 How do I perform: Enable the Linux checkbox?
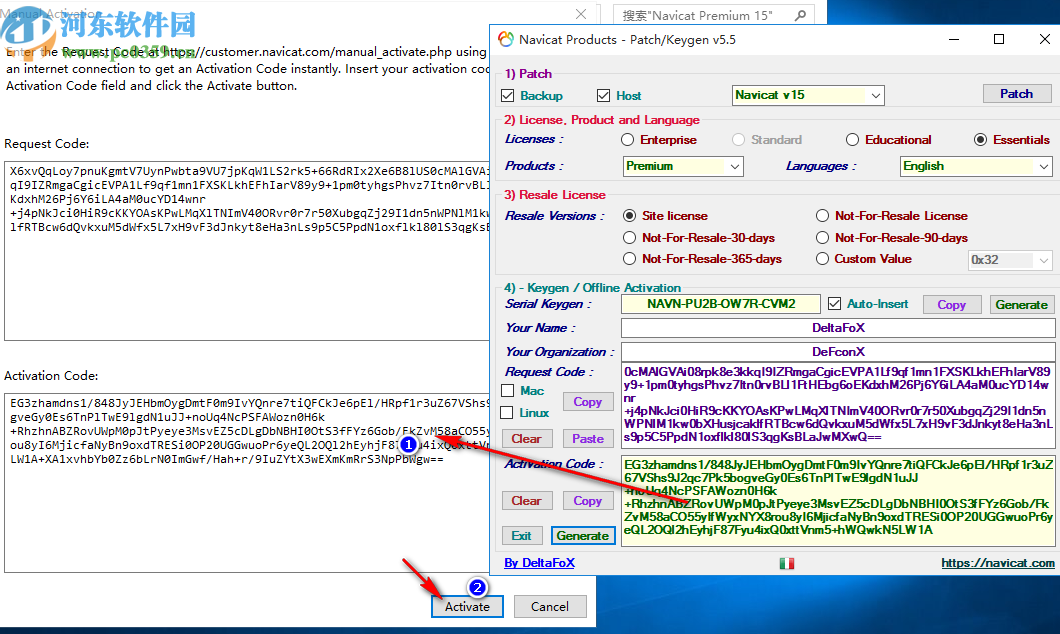coord(506,412)
